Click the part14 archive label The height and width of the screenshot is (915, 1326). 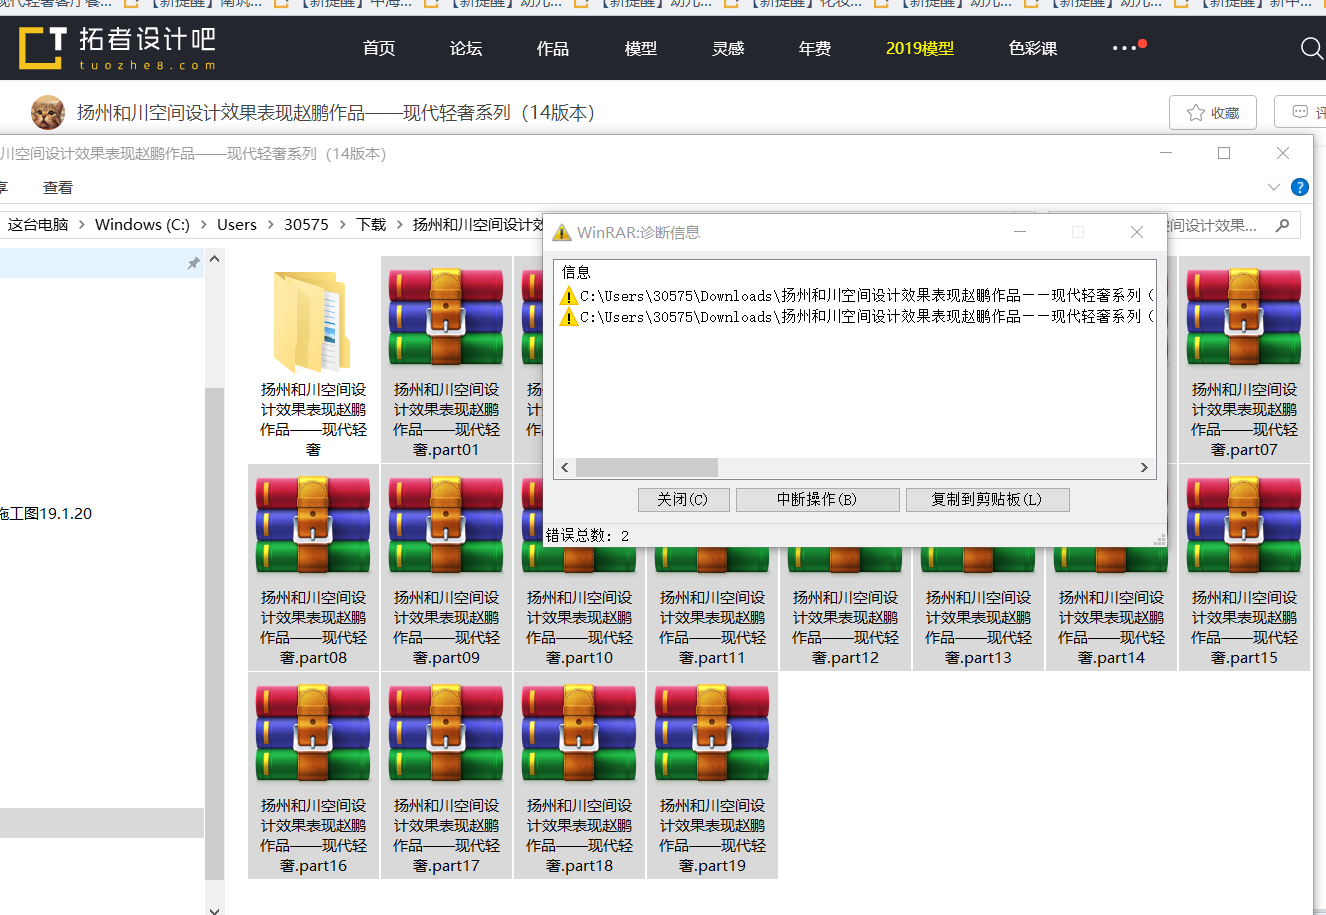[1111, 627]
